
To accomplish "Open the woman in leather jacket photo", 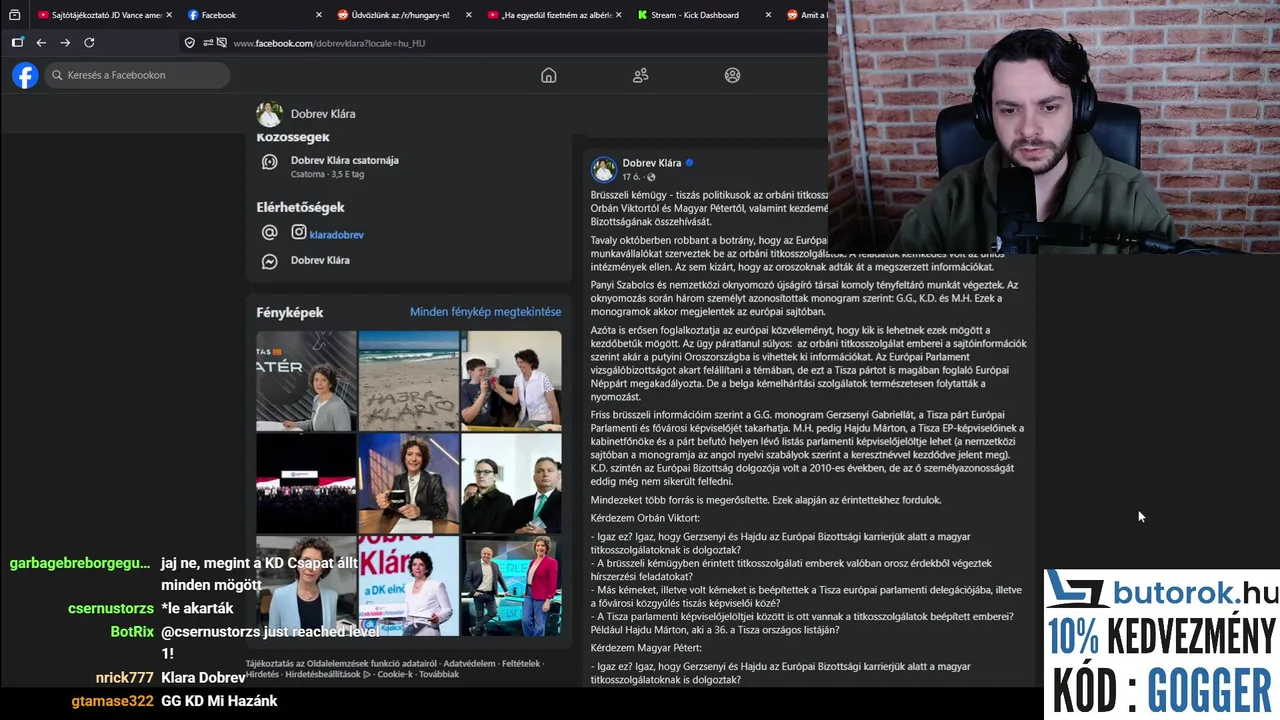I will click(x=408, y=483).
